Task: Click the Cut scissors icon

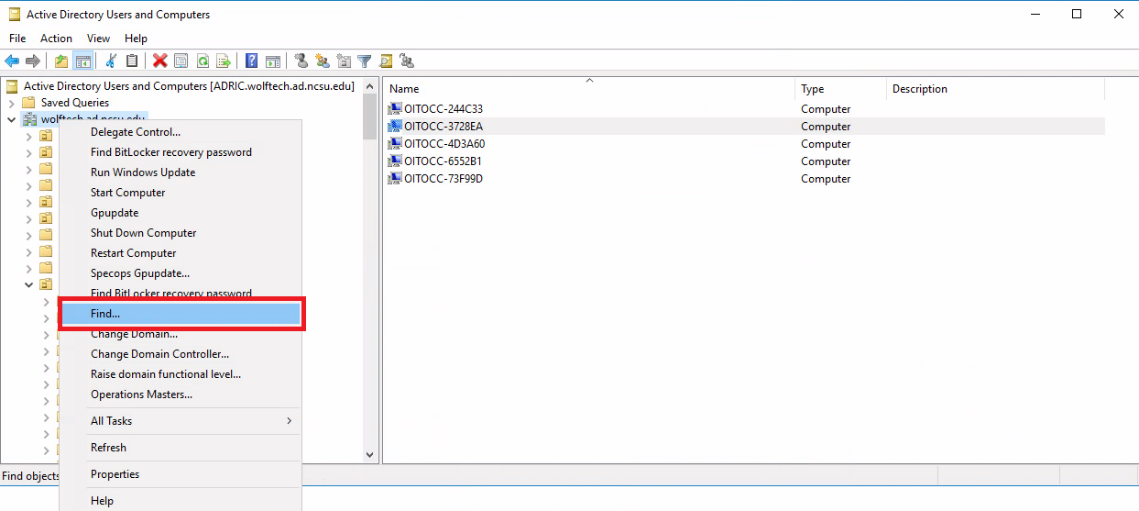Action: click(111, 61)
